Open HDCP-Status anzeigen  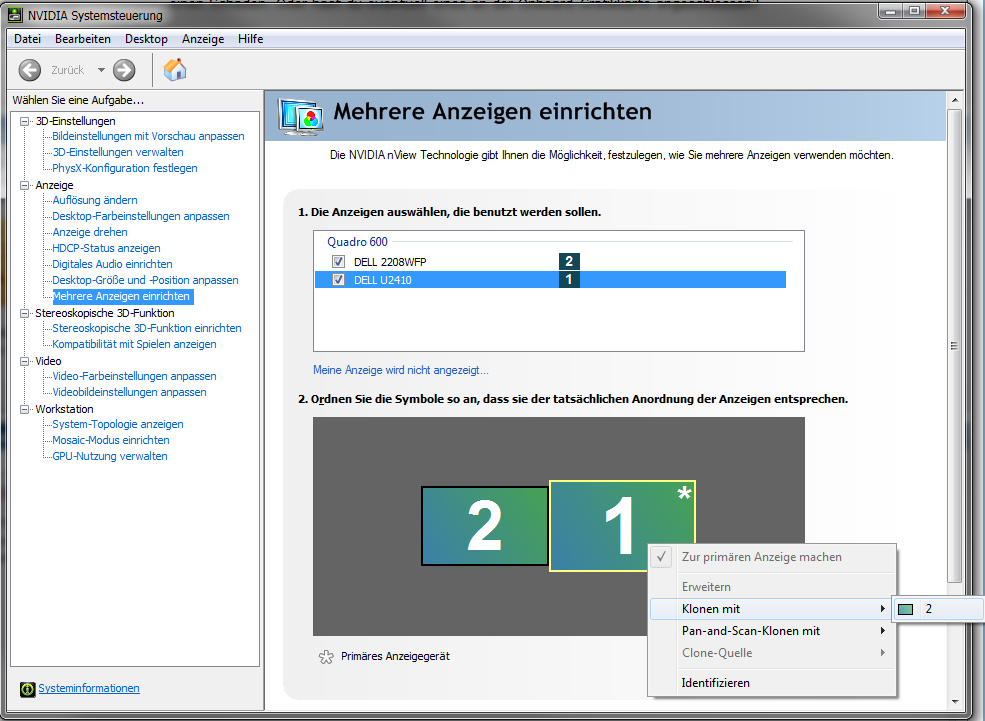pyautogui.click(x=106, y=248)
